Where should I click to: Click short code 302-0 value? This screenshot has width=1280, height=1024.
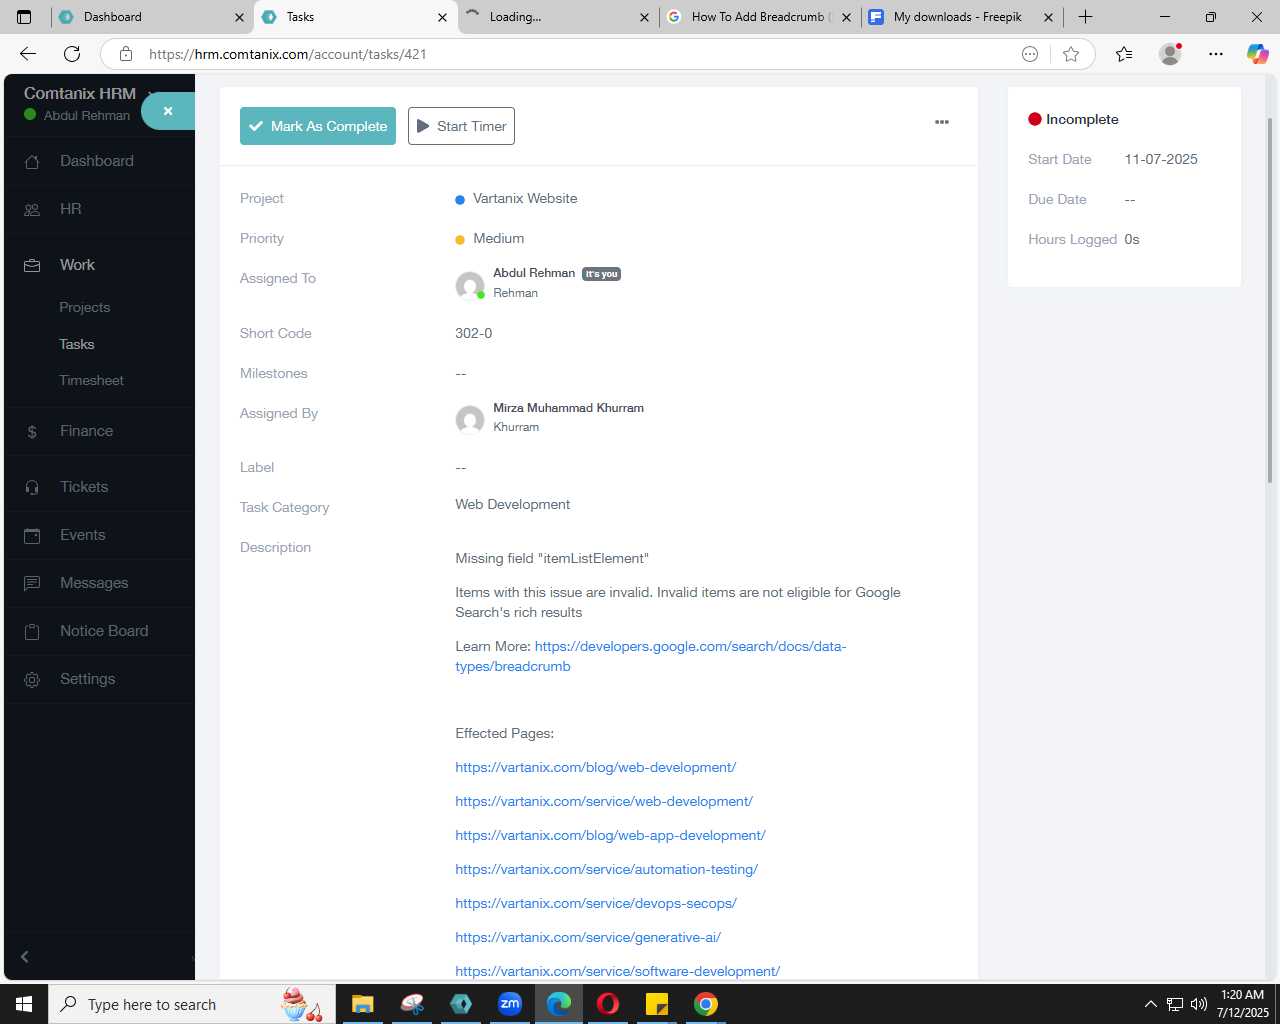click(x=474, y=333)
